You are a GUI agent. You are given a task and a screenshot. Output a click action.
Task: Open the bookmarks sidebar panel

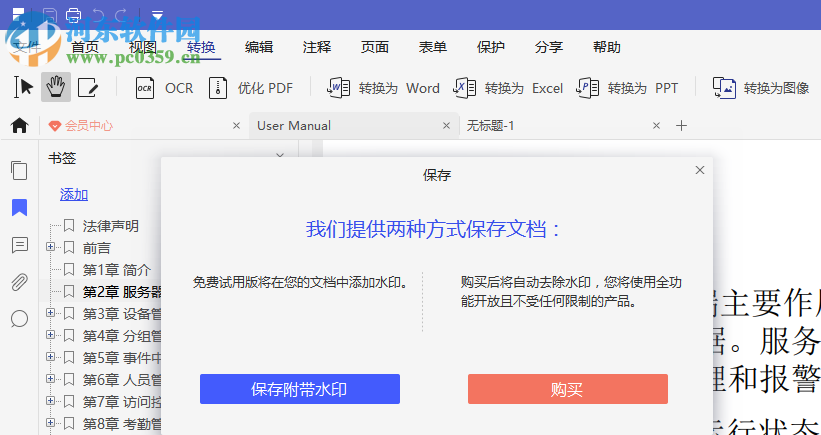(19, 208)
